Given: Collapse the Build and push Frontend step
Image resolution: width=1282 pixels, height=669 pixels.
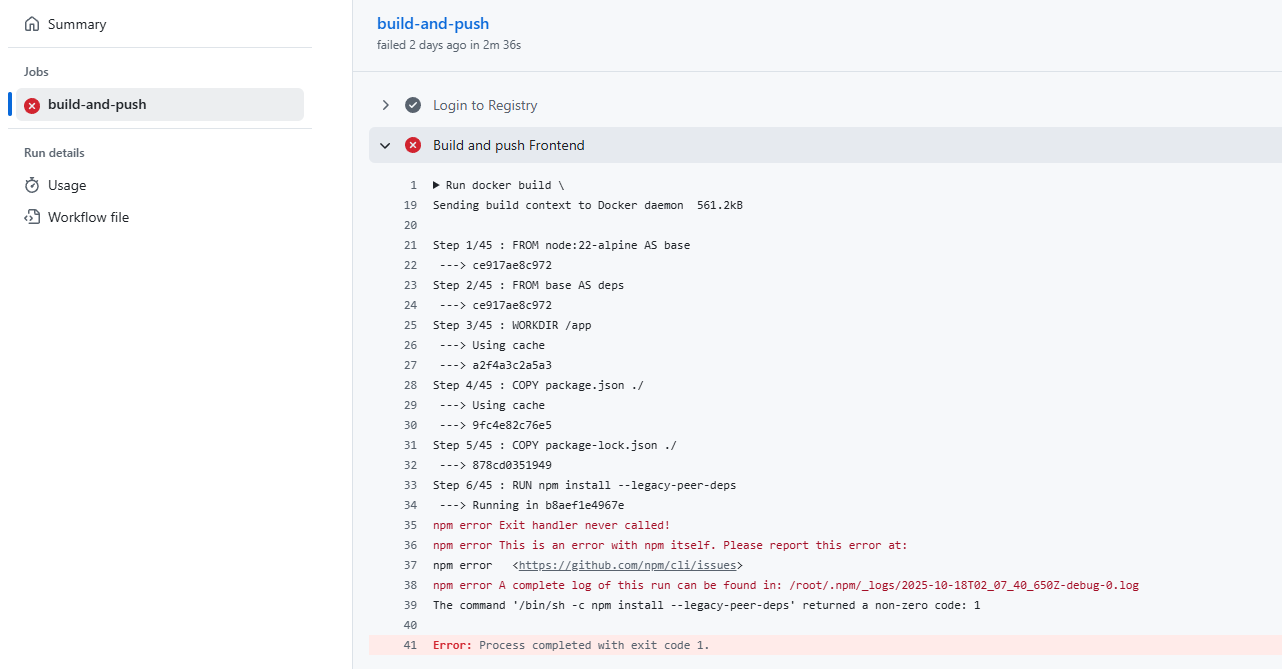Looking at the screenshot, I should (x=385, y=144).
